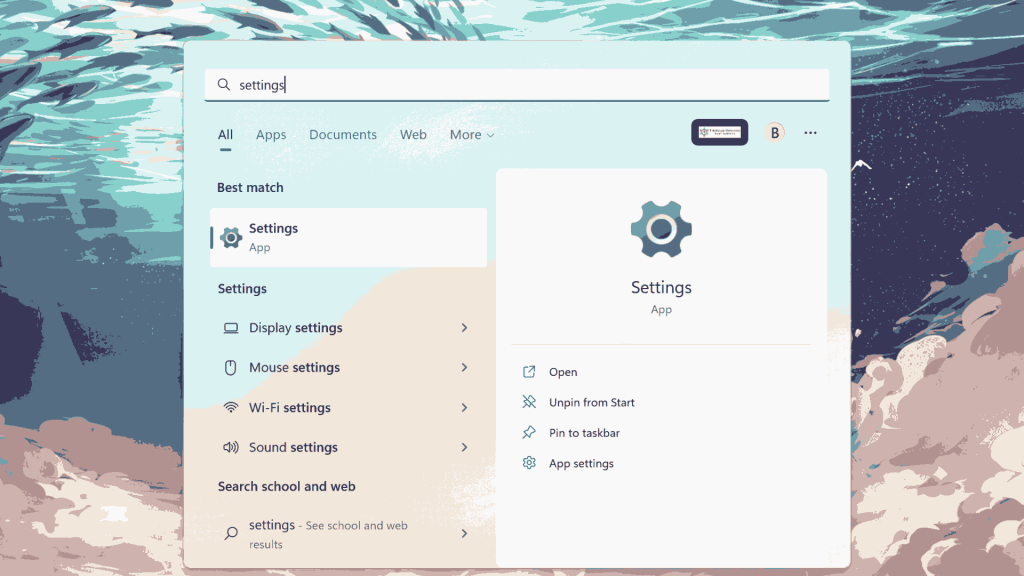Open the B user account avatar
This screenshot has height=576, width=1024.
coord(775,133)
